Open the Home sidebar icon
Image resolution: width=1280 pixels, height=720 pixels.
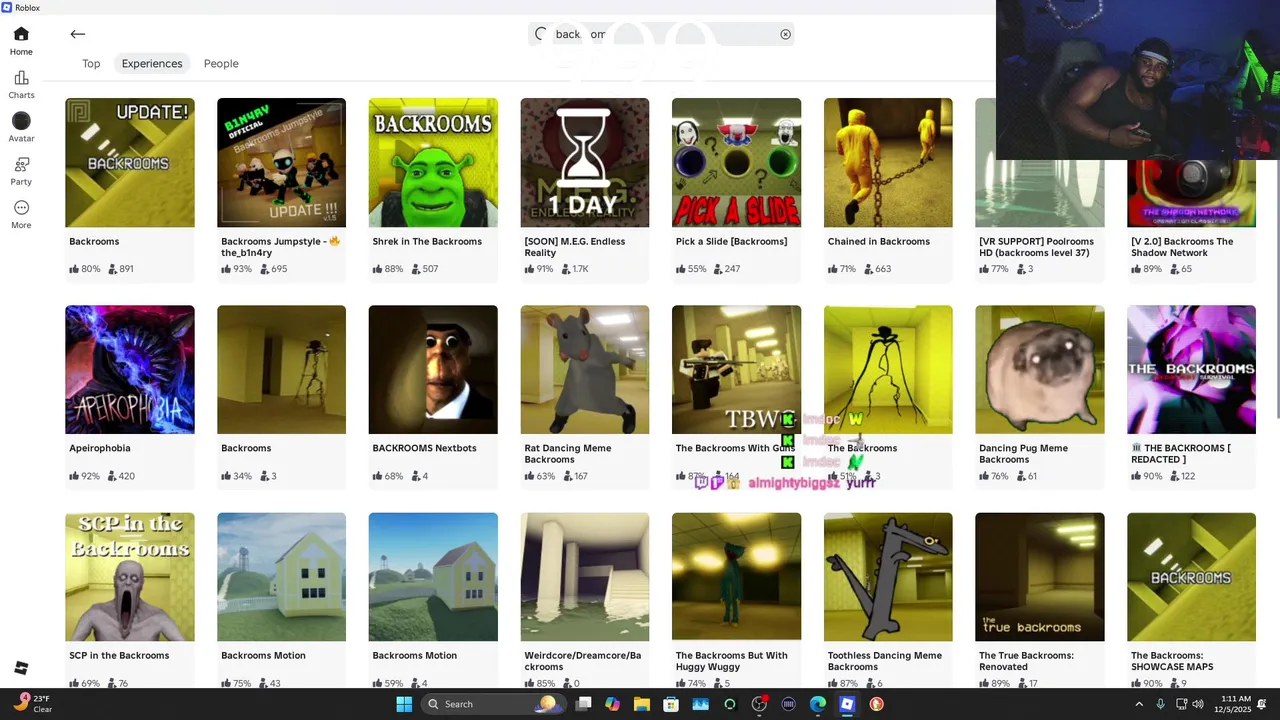point(21,40)
